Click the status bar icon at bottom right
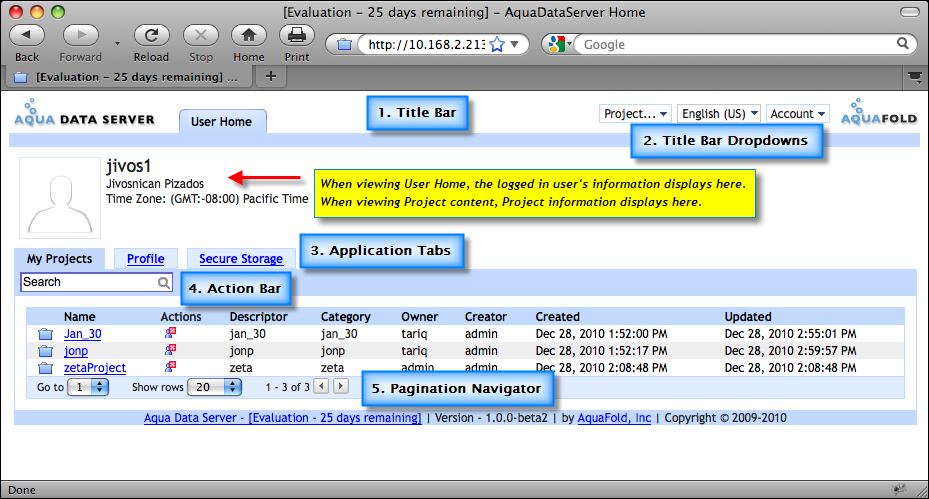Screen dimensions: 929x499 pyautogui.click(x=899, y=489)
